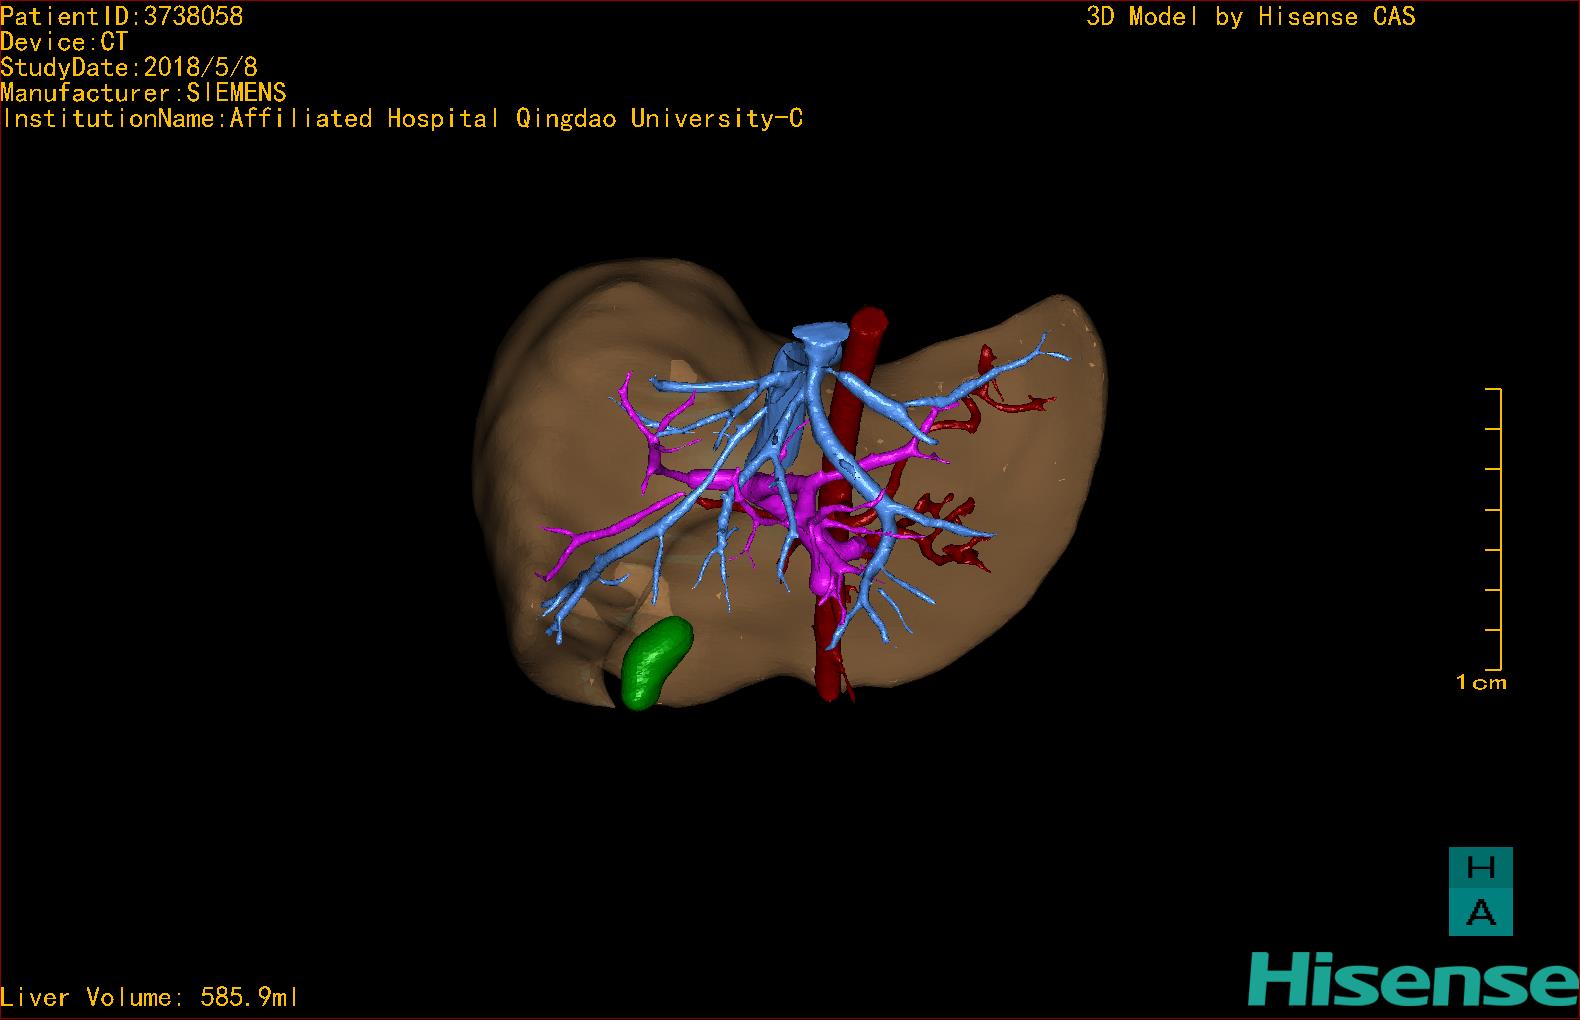Select the green gallbladder structure
The width and height of the screenshot is (1580, 1020).
tap(656, 662)
